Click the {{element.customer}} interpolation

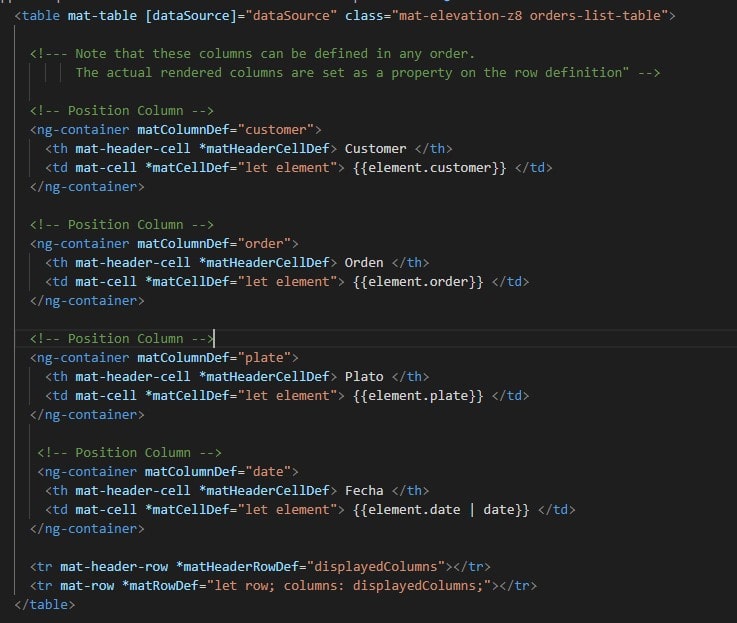click(x=430, y=167)
